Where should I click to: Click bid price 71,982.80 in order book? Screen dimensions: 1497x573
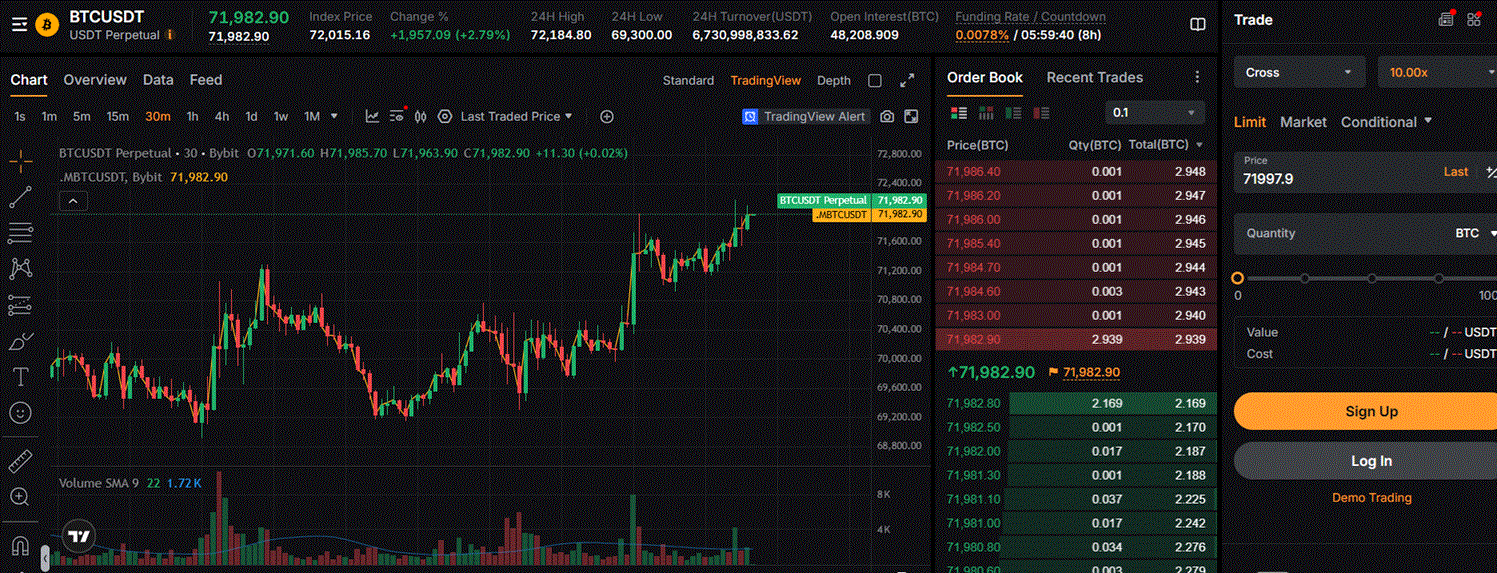[x=973, y=403]
